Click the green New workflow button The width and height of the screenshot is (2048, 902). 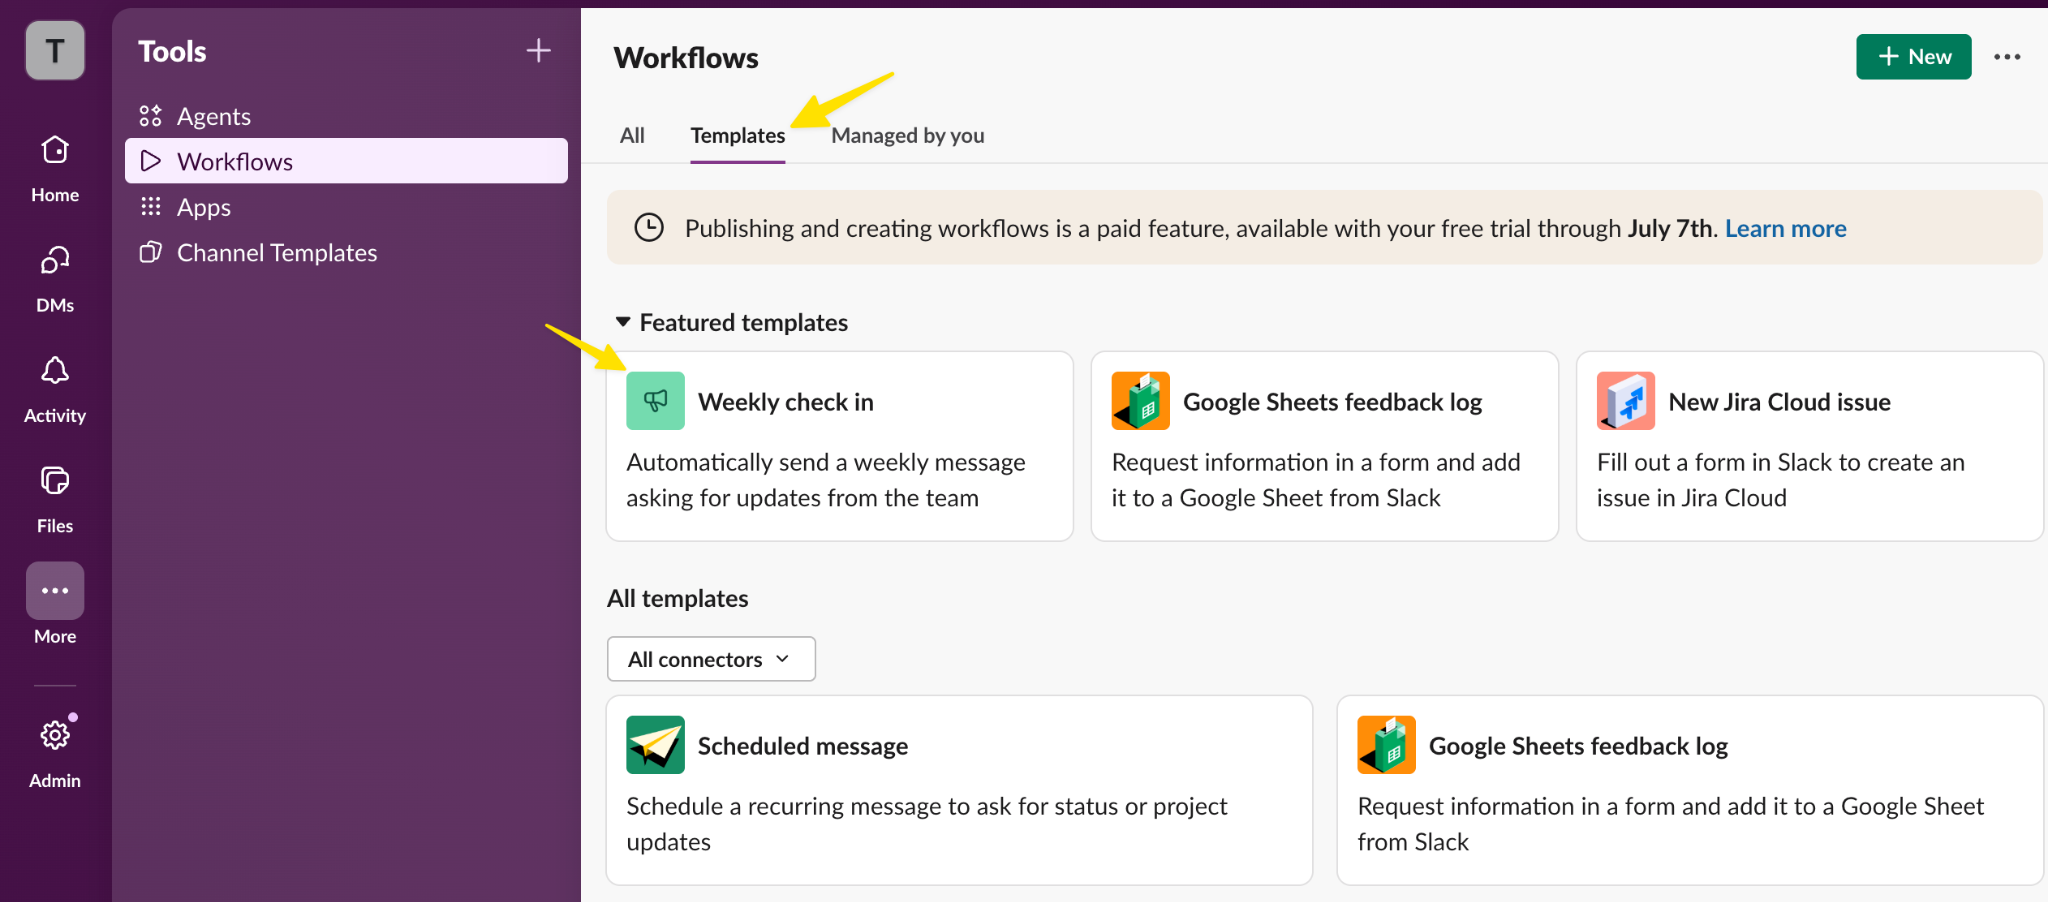pyautogui.click(x=1914, y=57)
